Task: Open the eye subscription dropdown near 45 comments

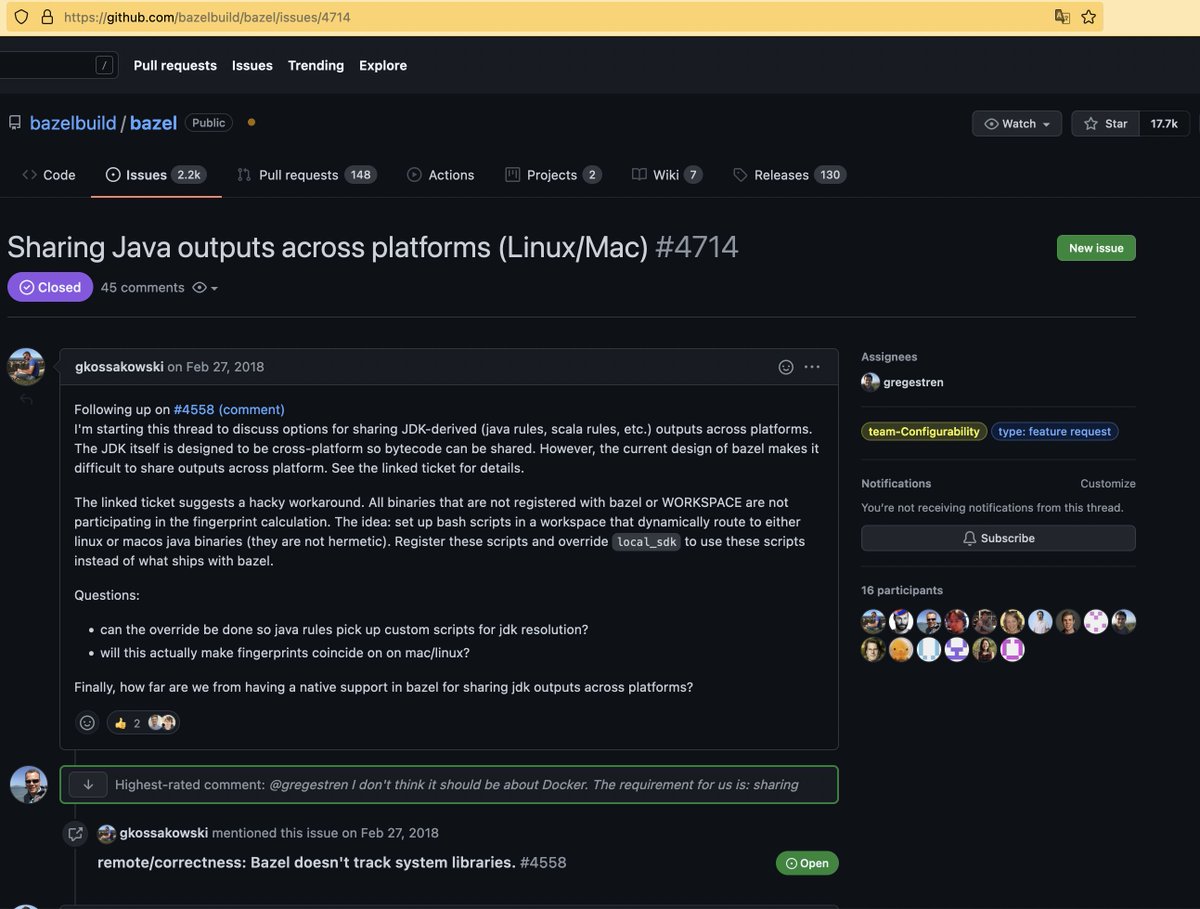Action: click(x=205, y=288)
